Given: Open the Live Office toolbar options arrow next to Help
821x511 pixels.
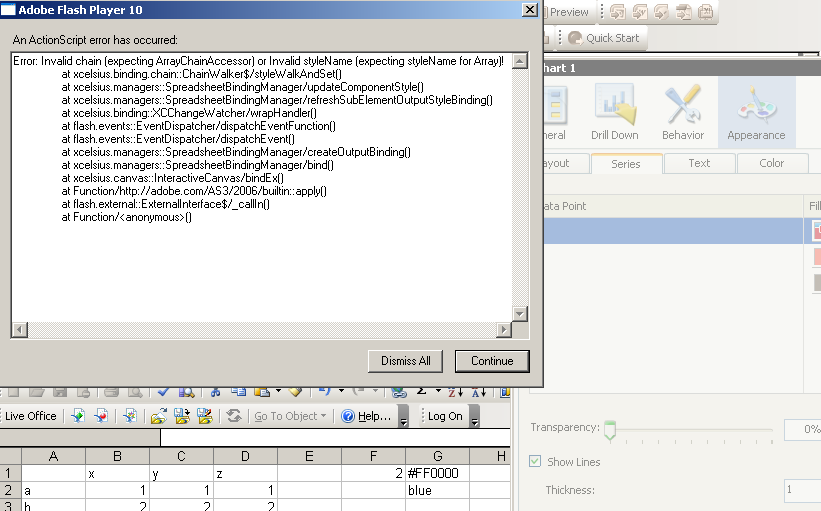Looking at the screenshot, I should click(x=403, y=417).
